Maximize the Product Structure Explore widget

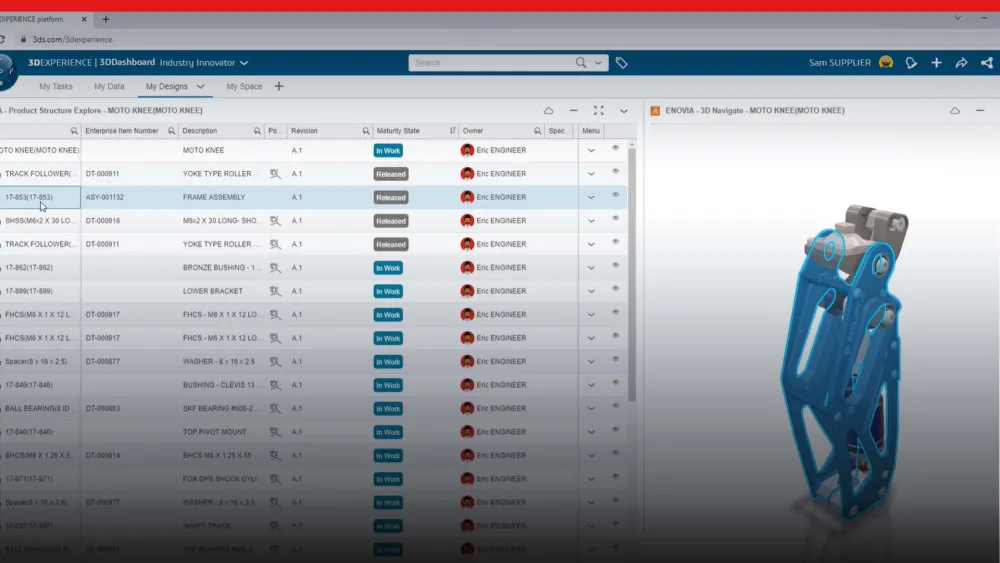pos(598,110)
